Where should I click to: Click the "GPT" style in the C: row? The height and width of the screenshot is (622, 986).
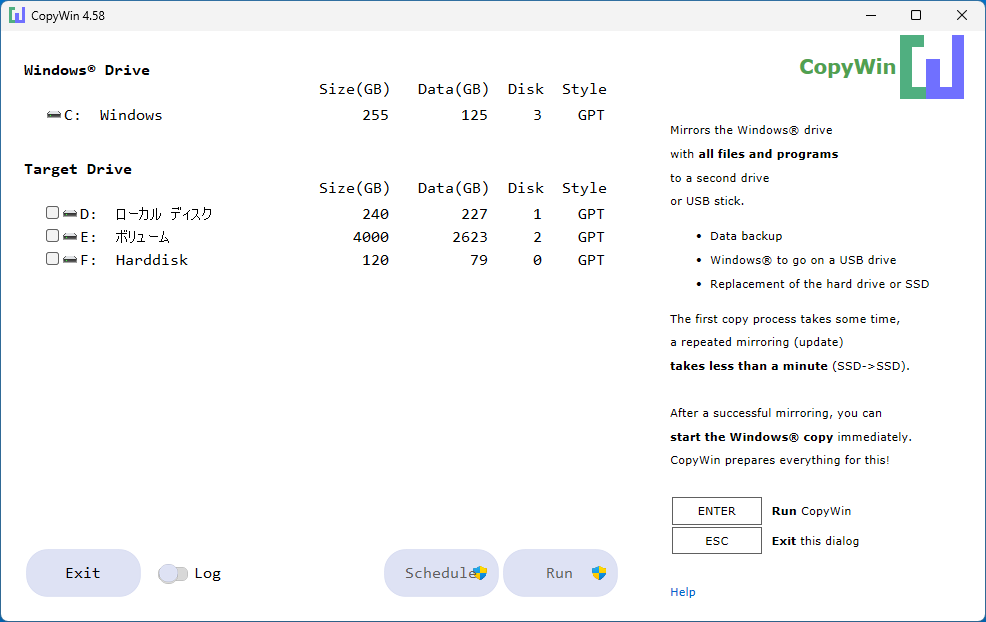pos(591,115)
